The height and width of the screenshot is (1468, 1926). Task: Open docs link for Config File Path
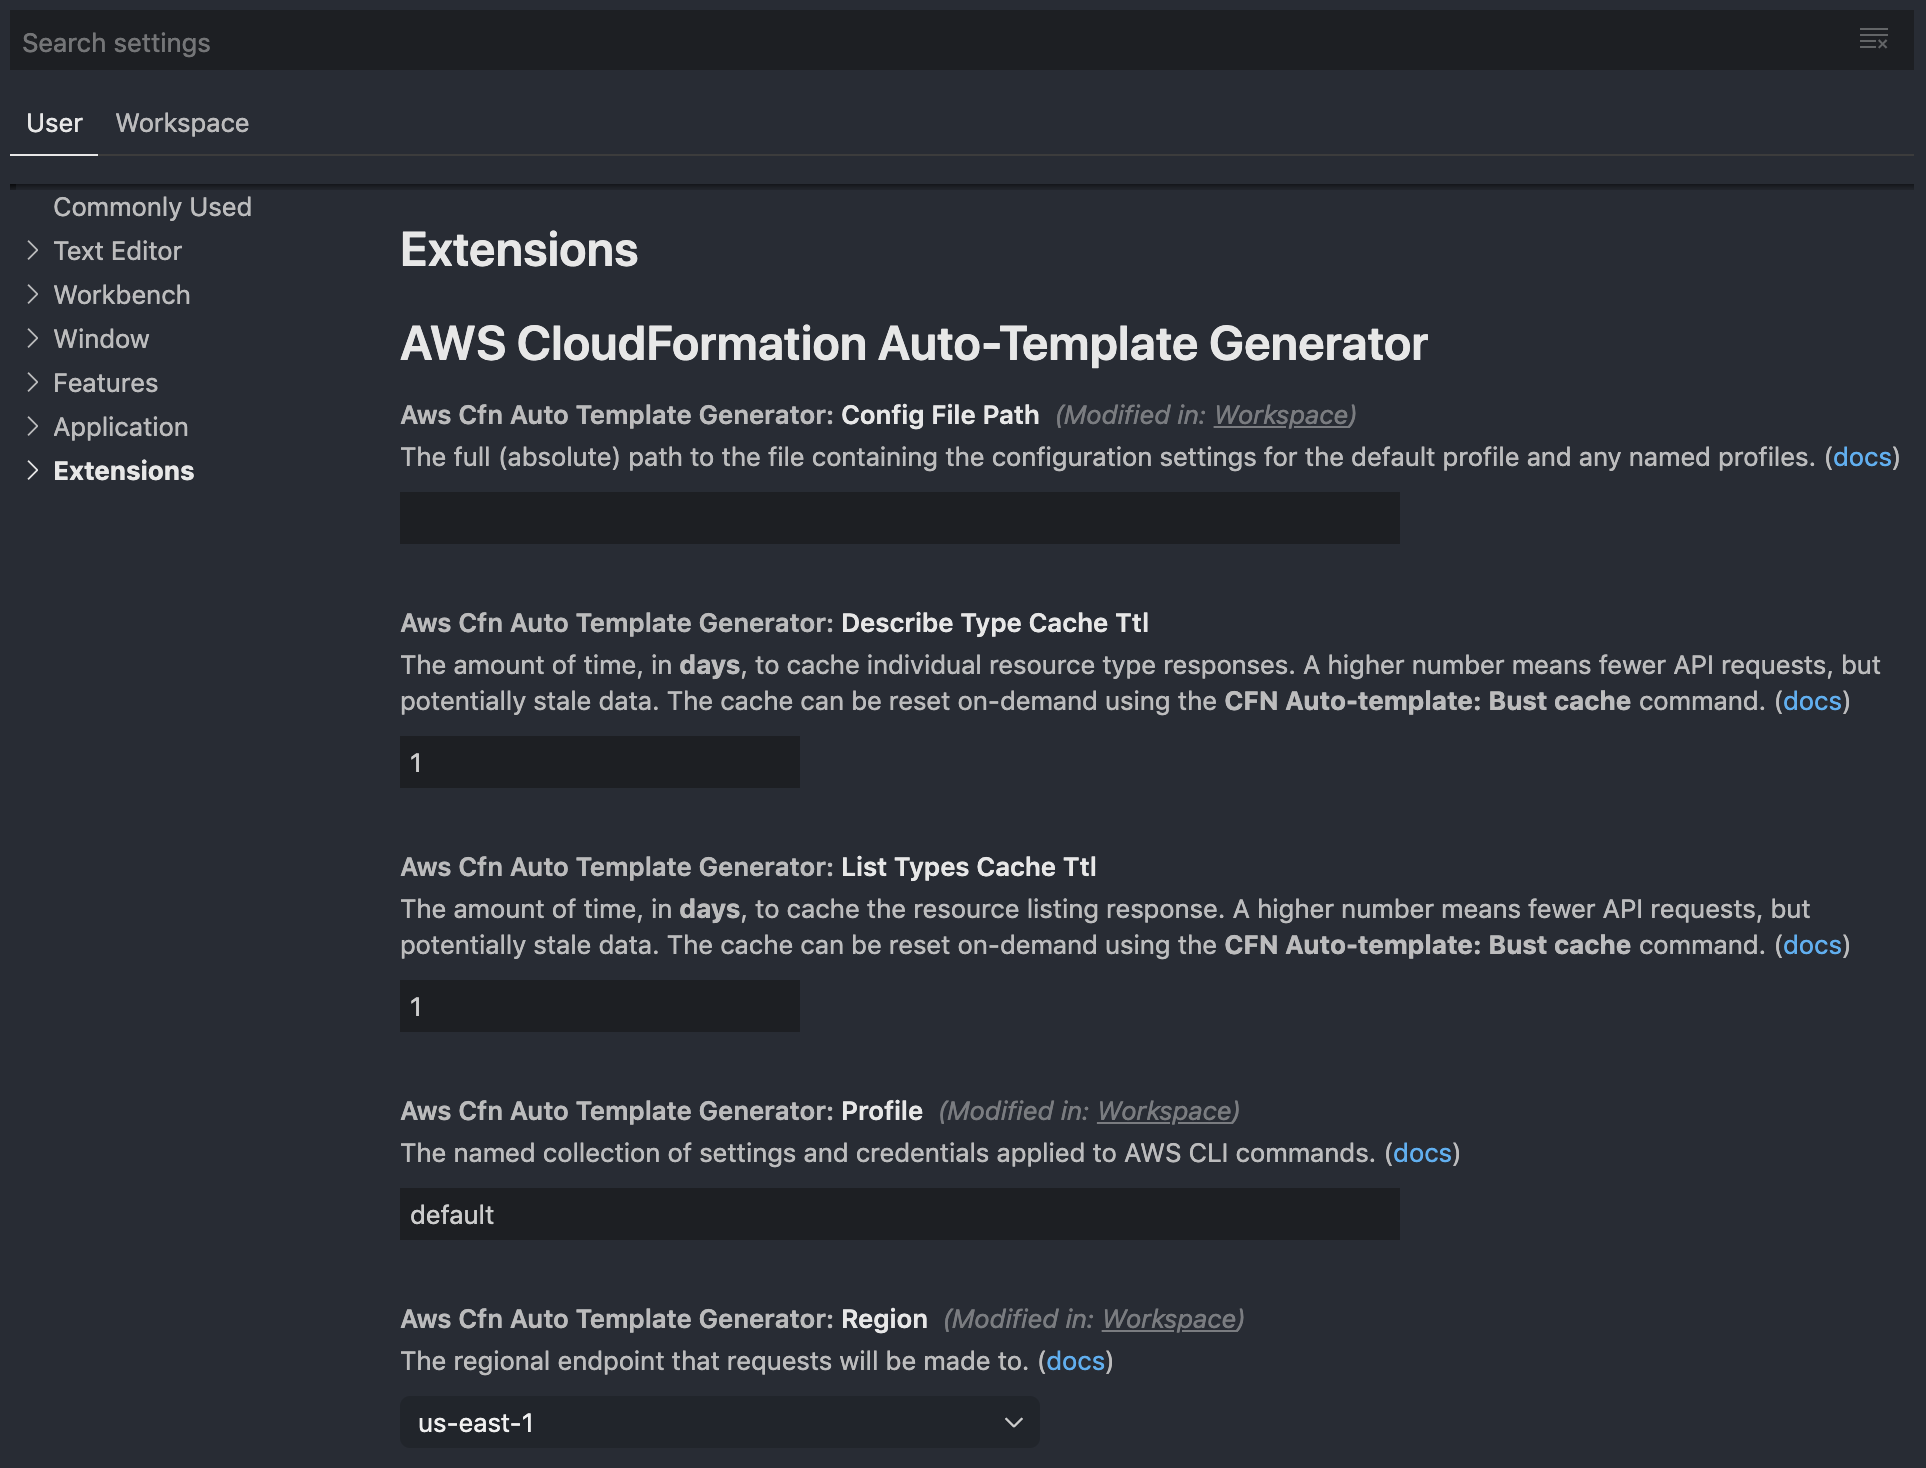[1861, 457]
